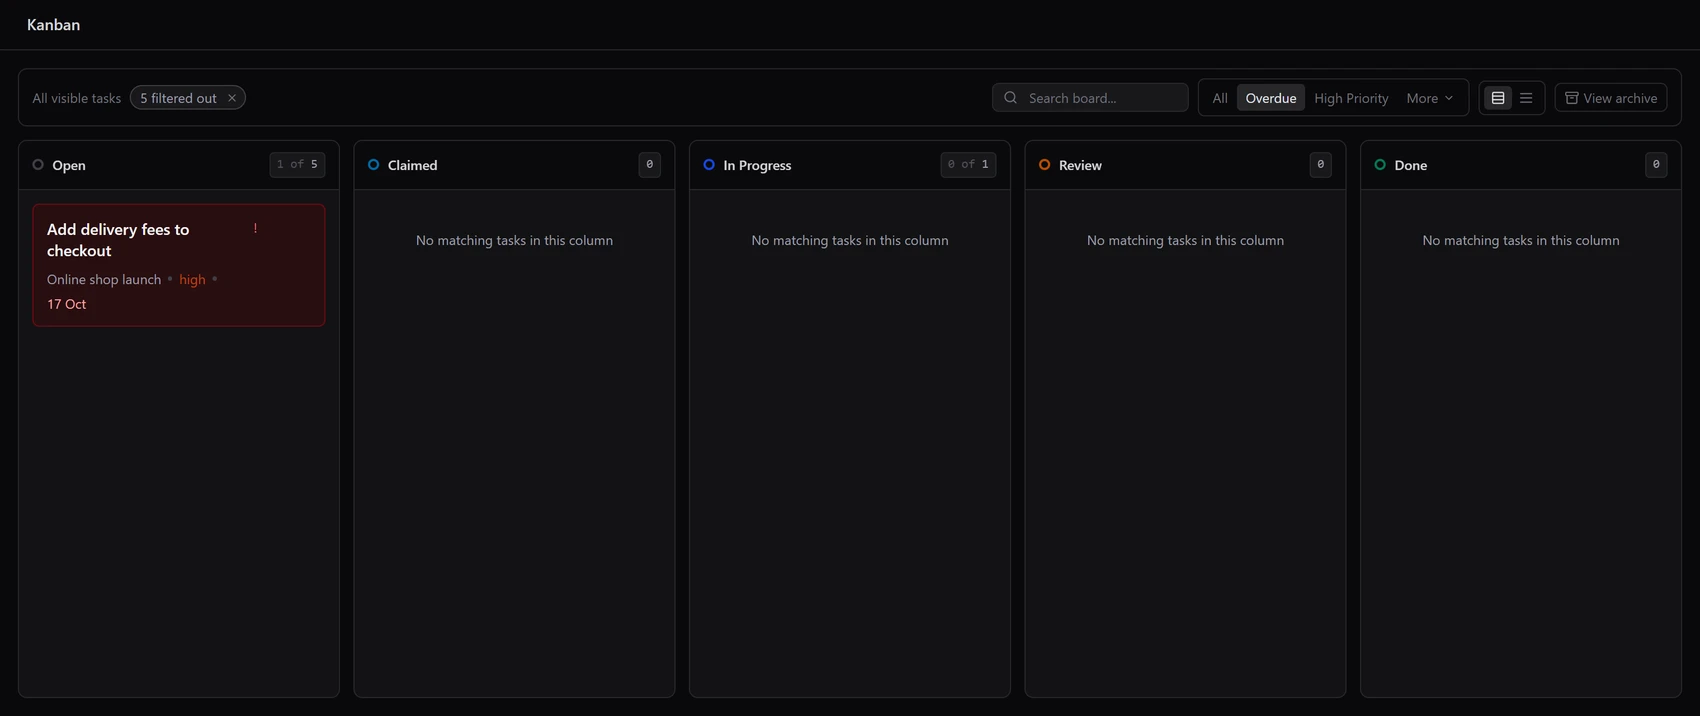1700x716 pixels.
Task: Click the '17 Oct' due date
Action: [x=67, y=304]
